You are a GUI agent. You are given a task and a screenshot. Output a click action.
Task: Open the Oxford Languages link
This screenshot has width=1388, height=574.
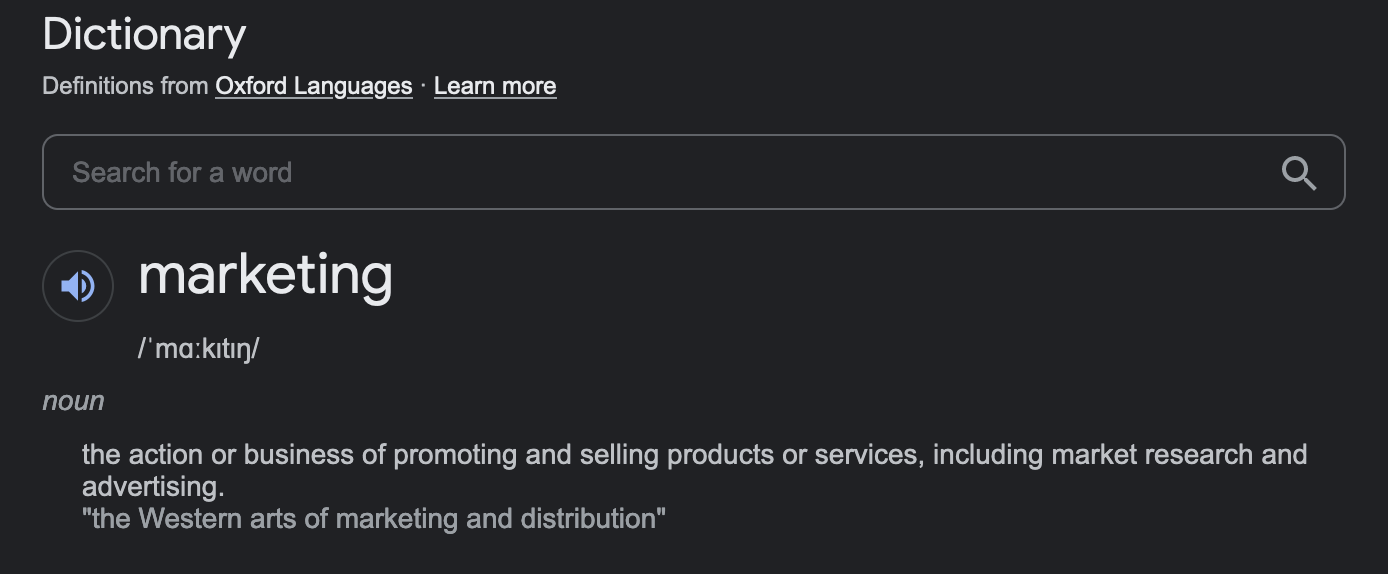(x=314, y=86)
